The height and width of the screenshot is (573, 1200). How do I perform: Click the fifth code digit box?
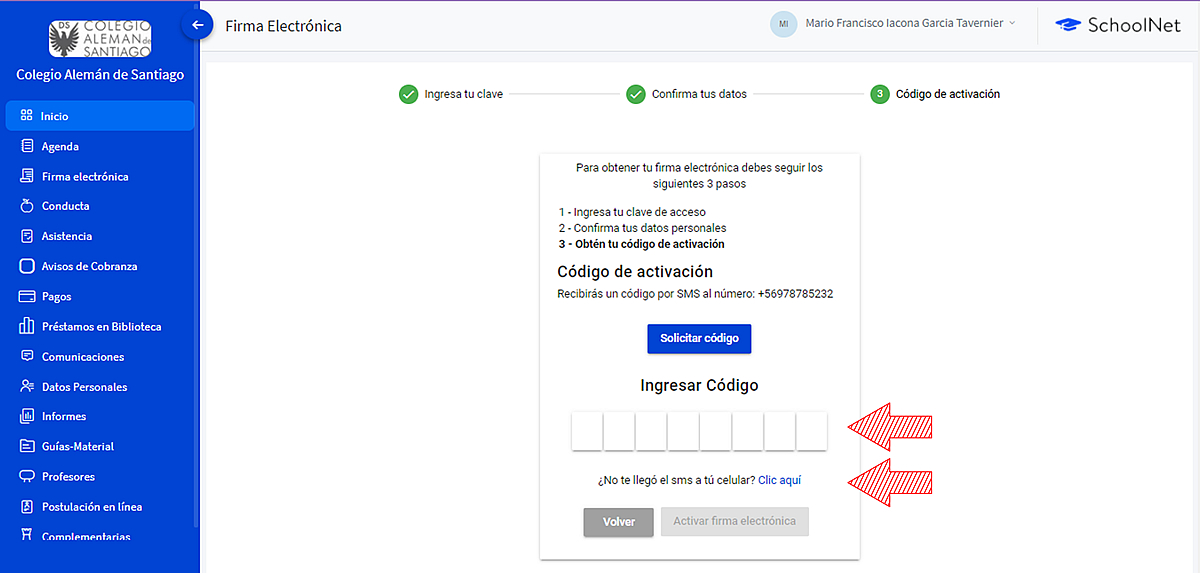(715, 431)
